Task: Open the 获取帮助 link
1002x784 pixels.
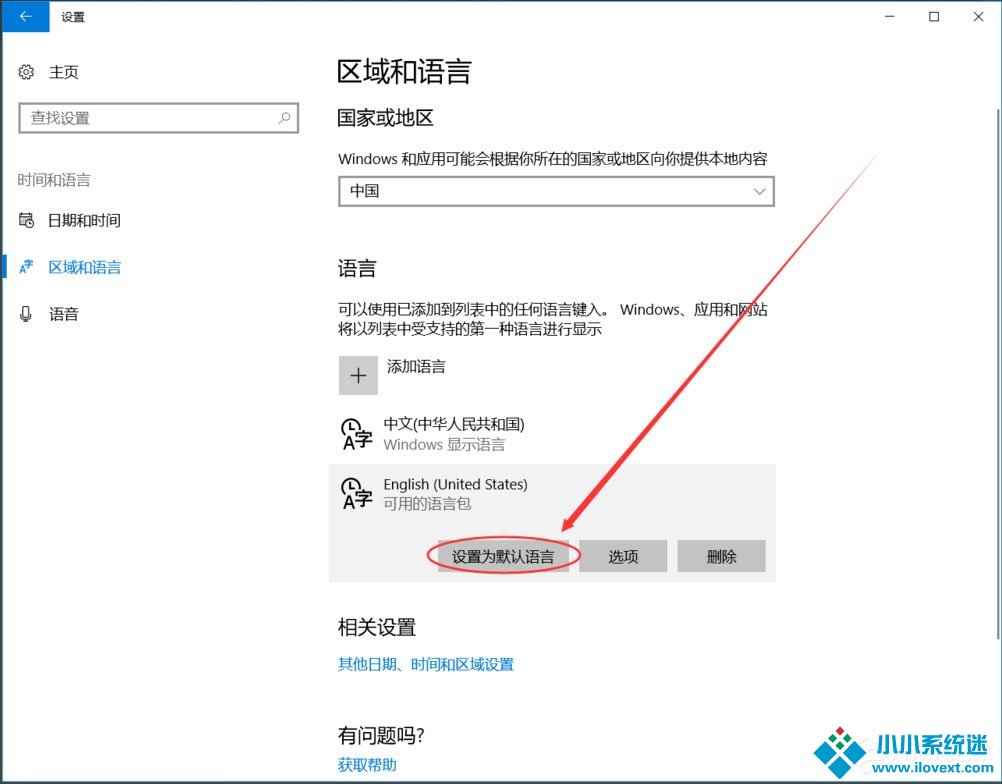Action: 367,765
